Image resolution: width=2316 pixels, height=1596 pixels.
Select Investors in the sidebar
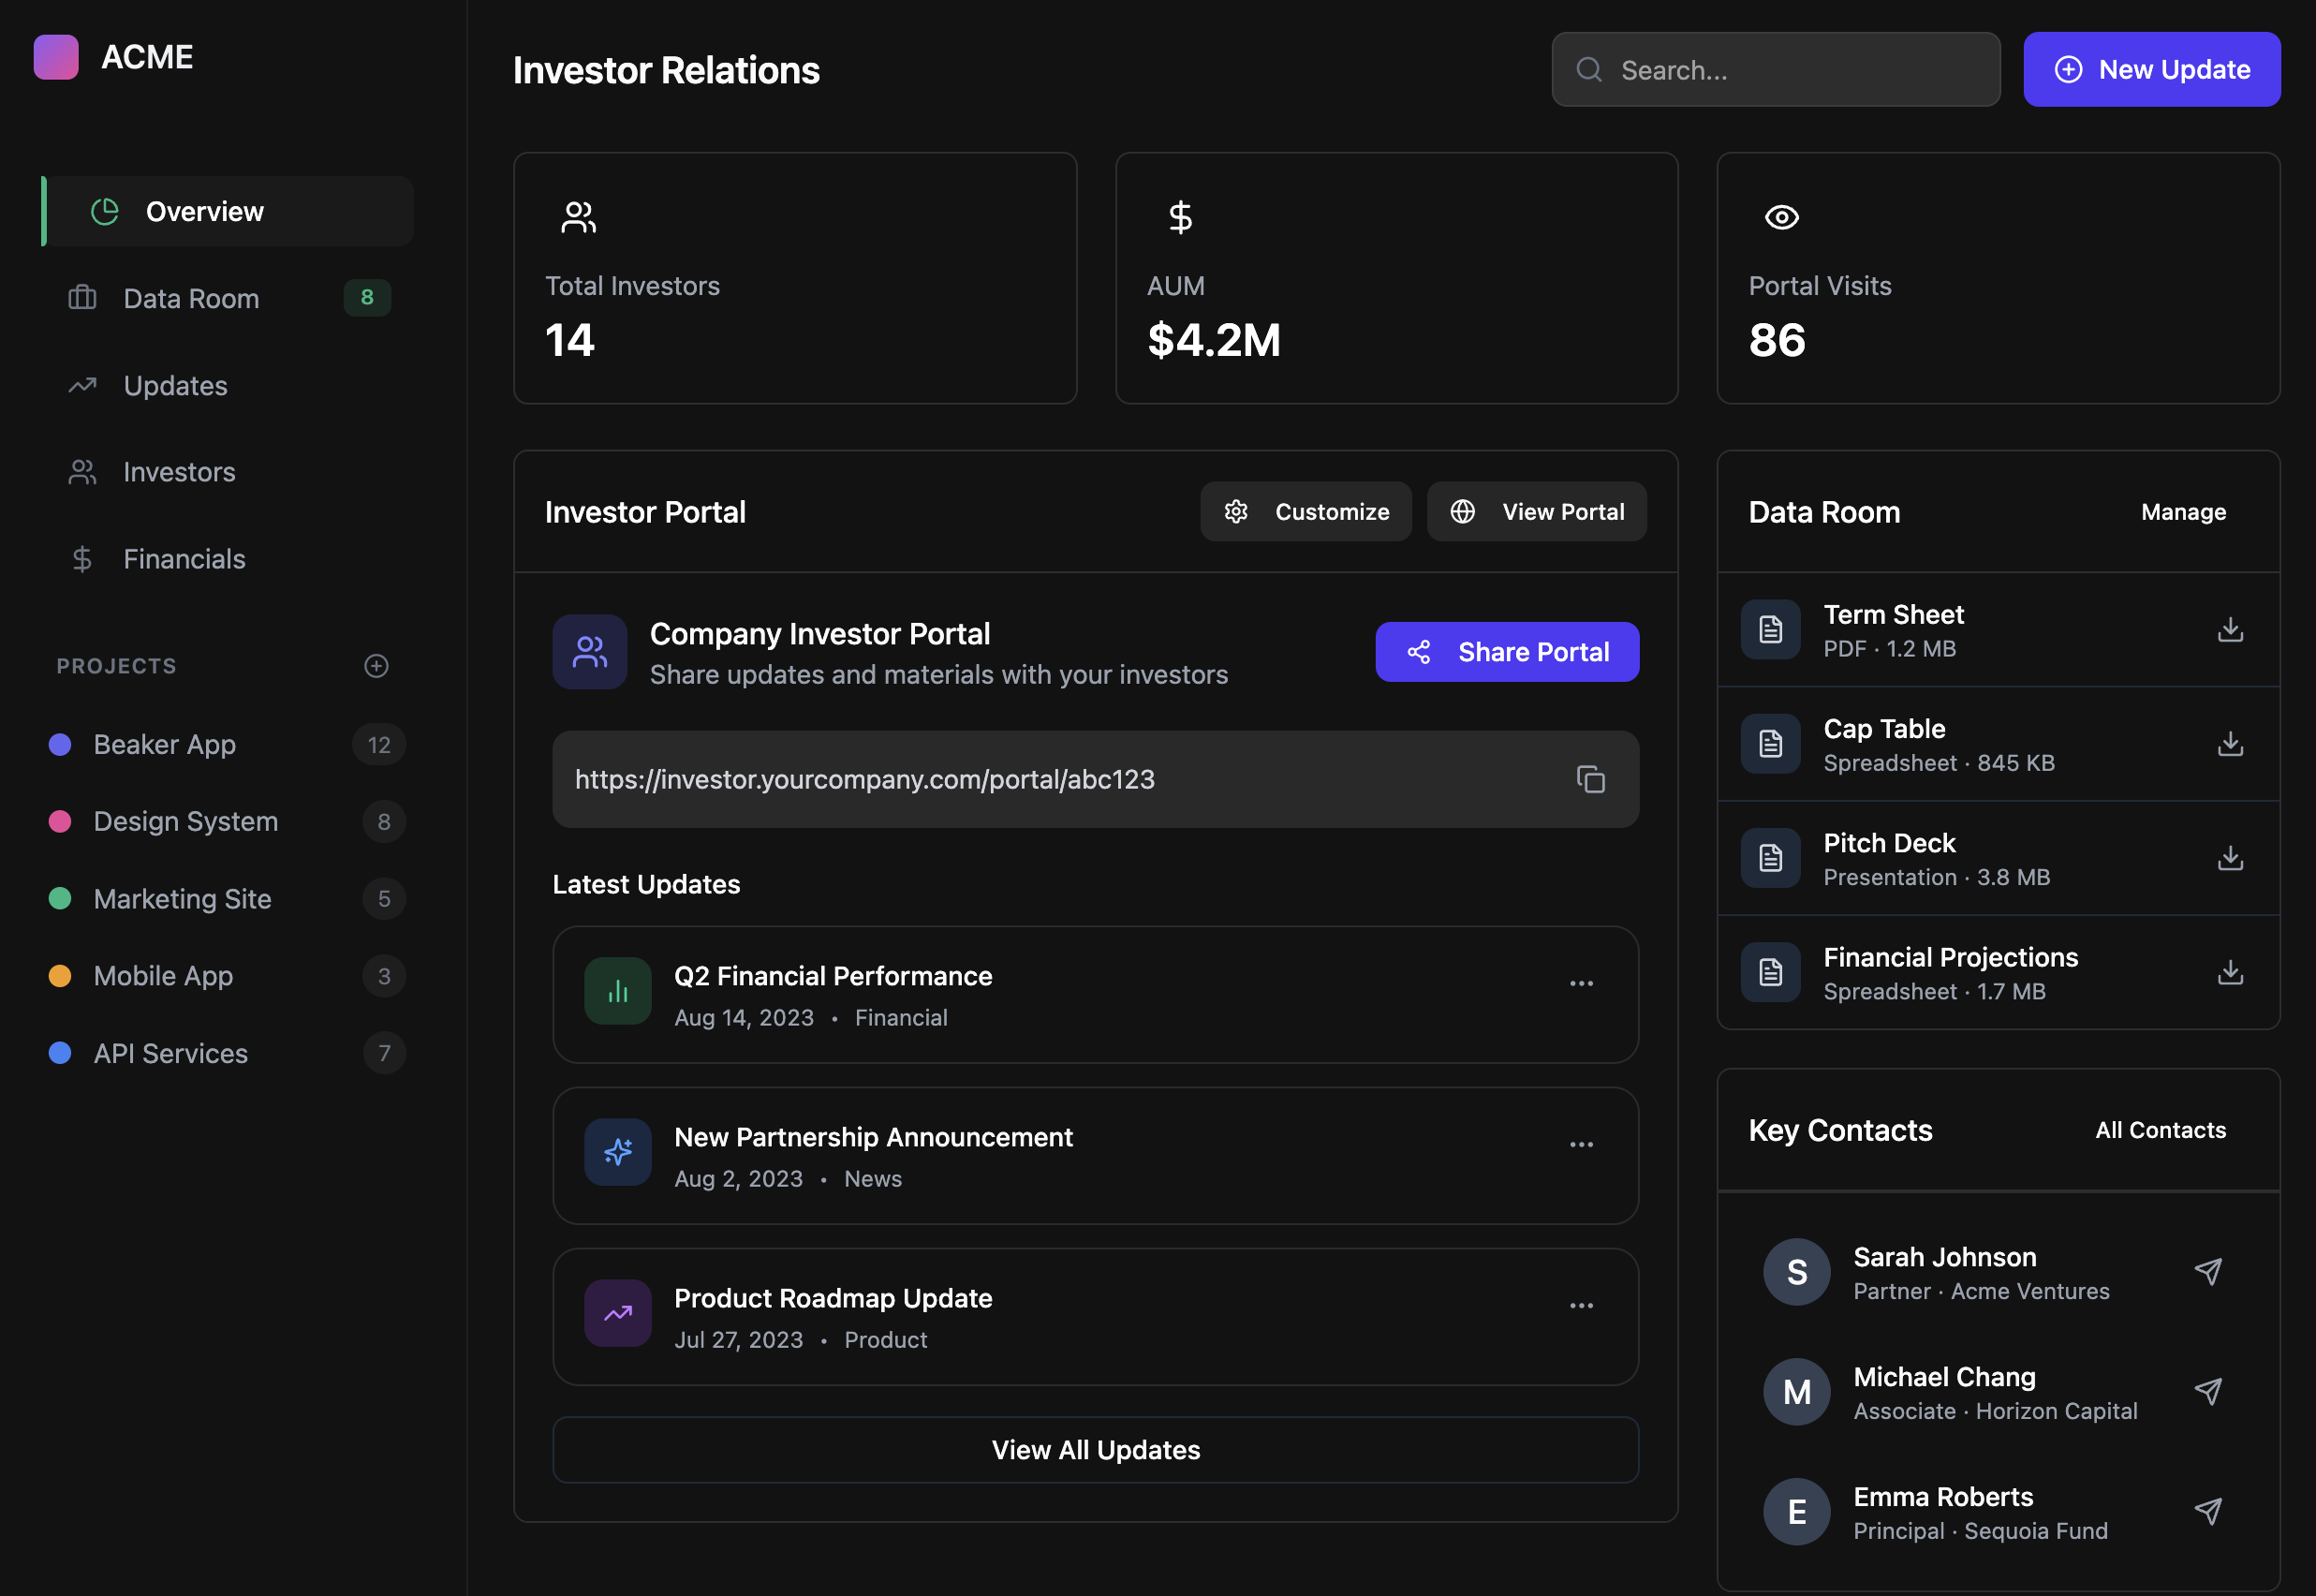pos(179,472)
